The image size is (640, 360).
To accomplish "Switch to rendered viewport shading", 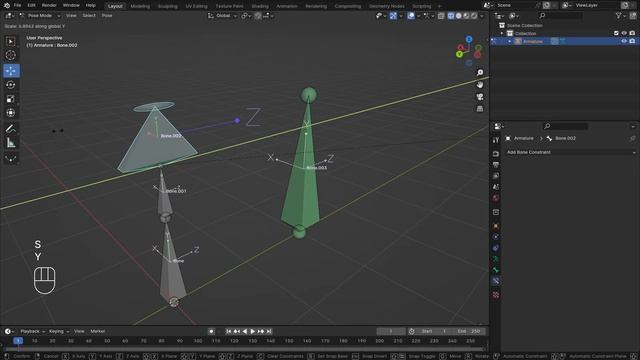I will (x=474, y=16).
